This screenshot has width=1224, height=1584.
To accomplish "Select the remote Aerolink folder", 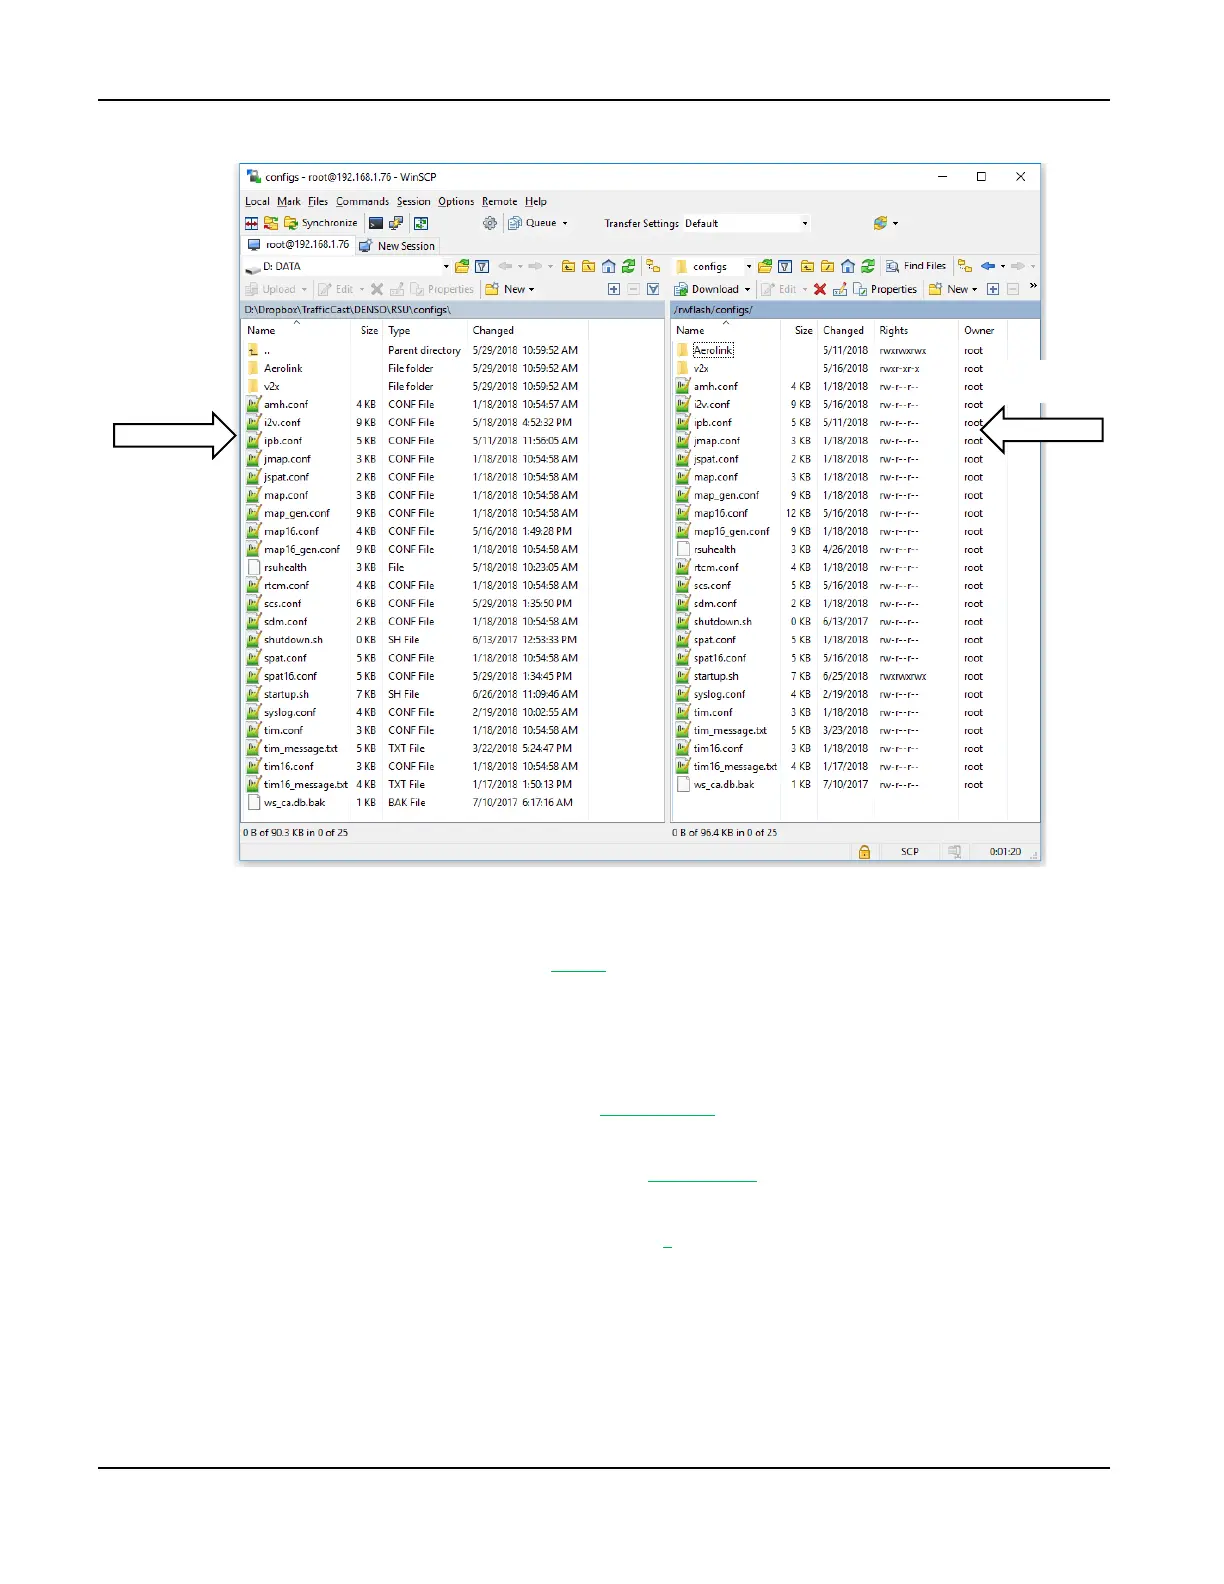I will 713,350.
